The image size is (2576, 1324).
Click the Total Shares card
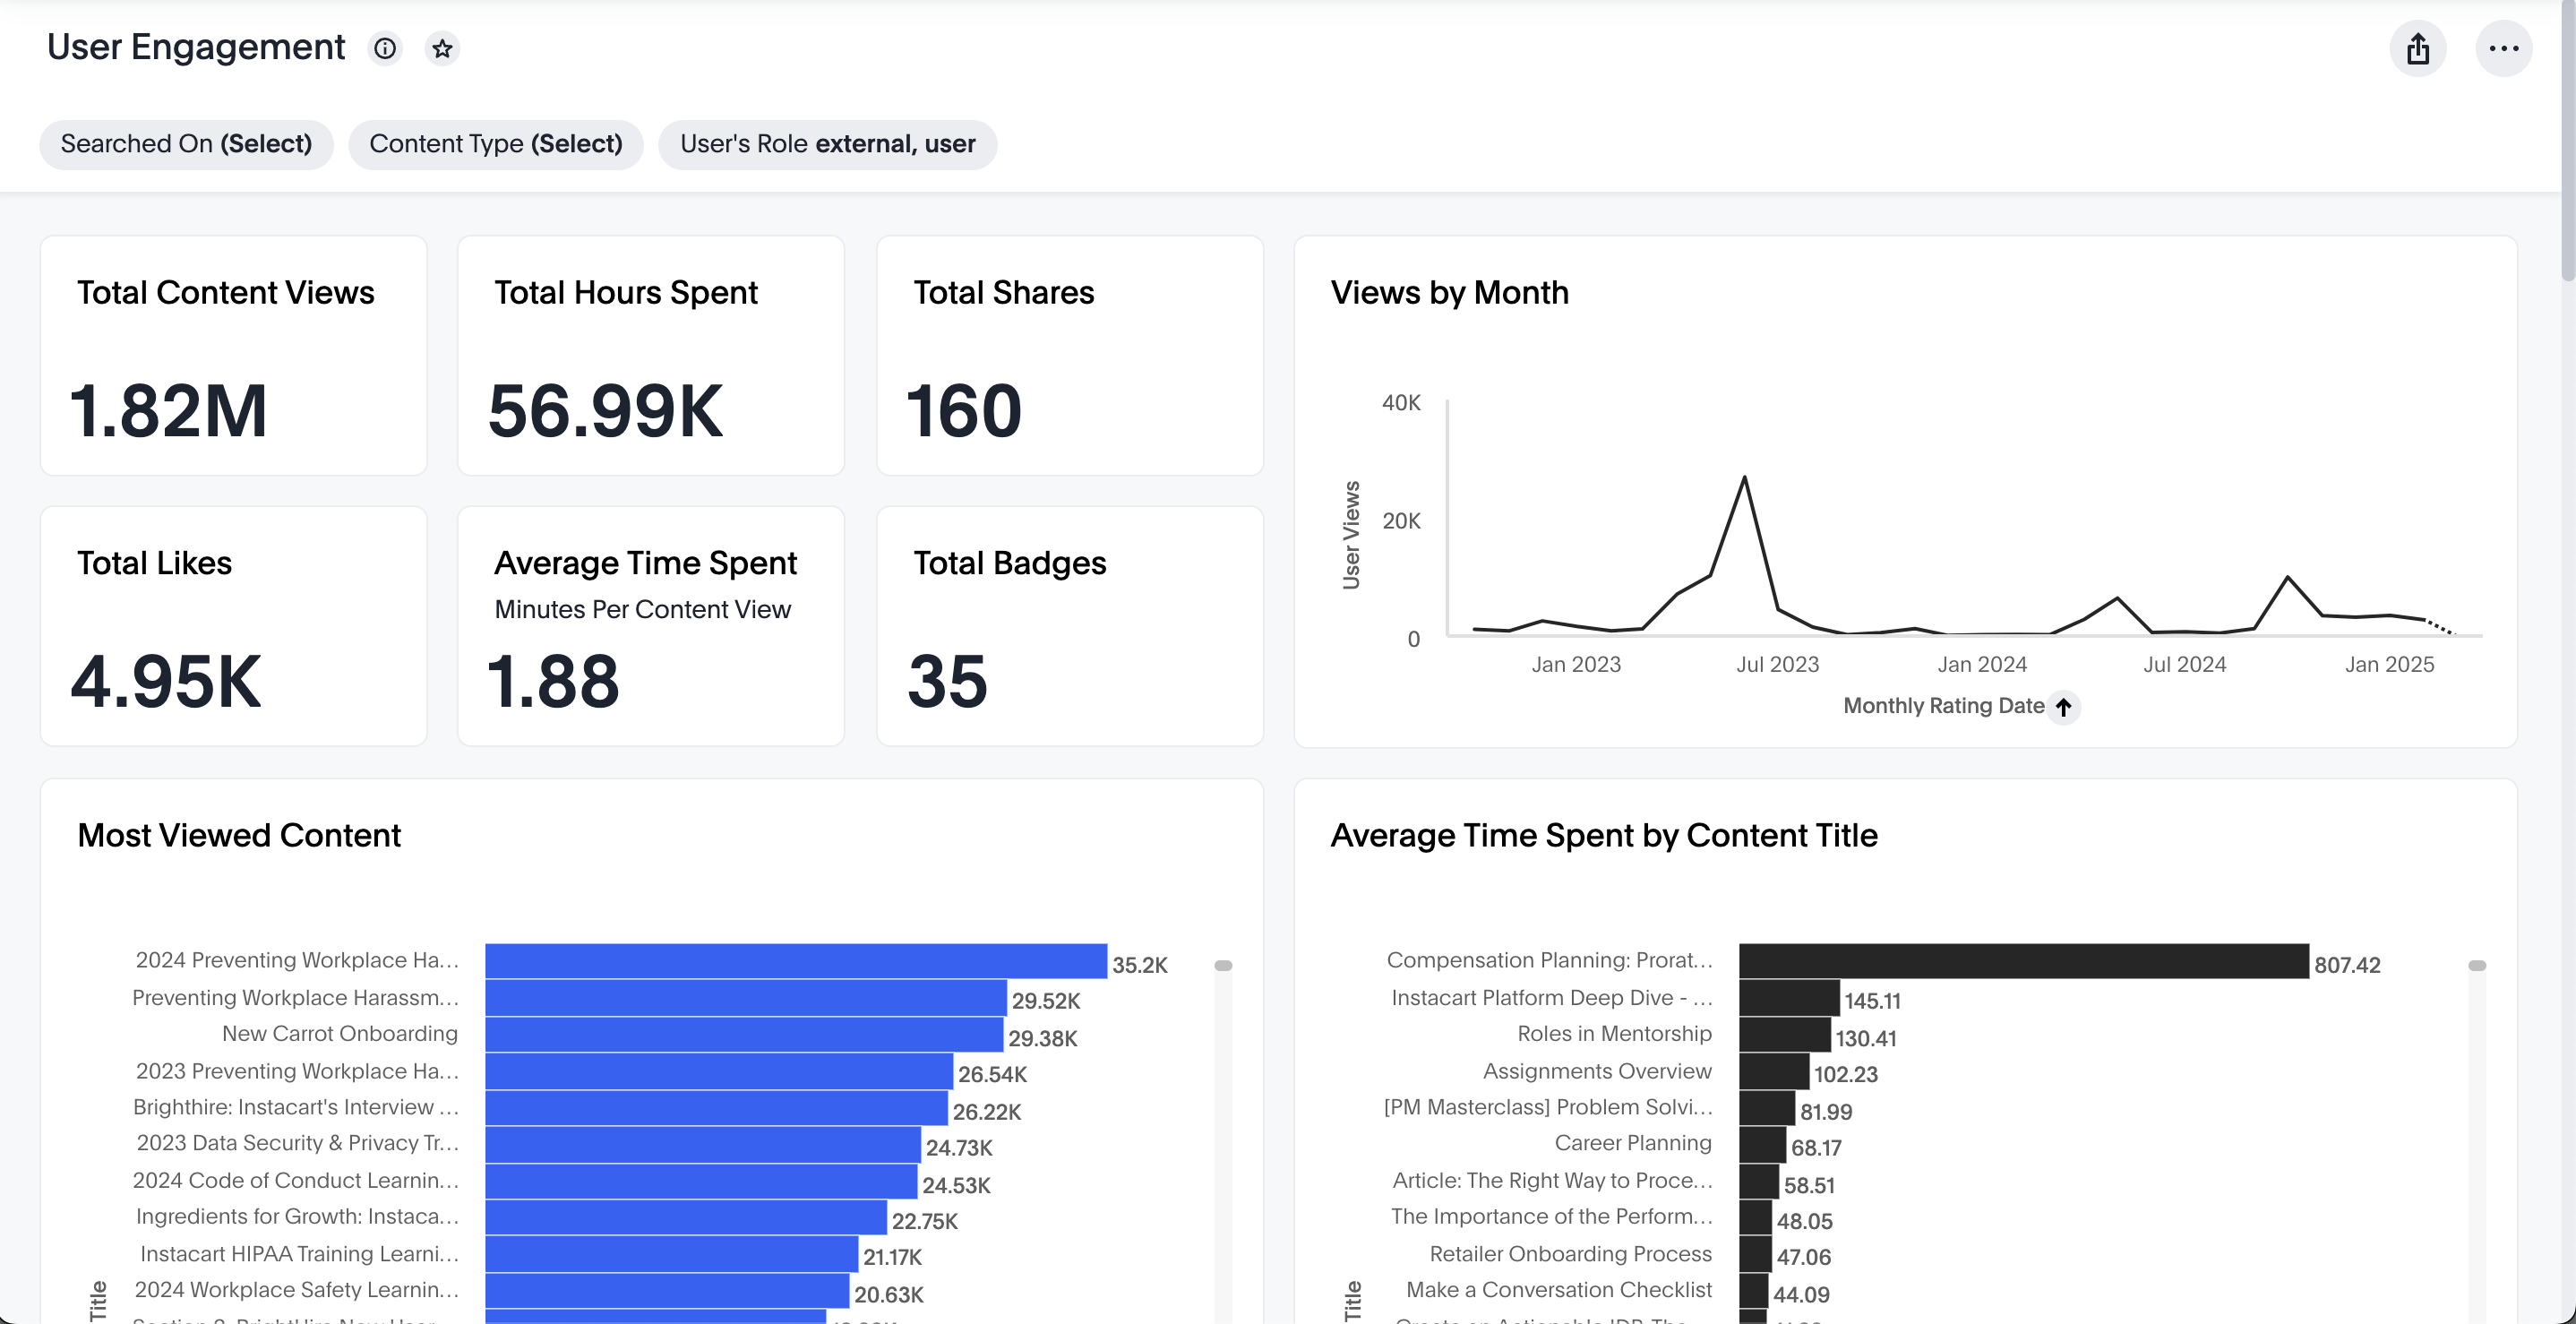pos(1070,356)
